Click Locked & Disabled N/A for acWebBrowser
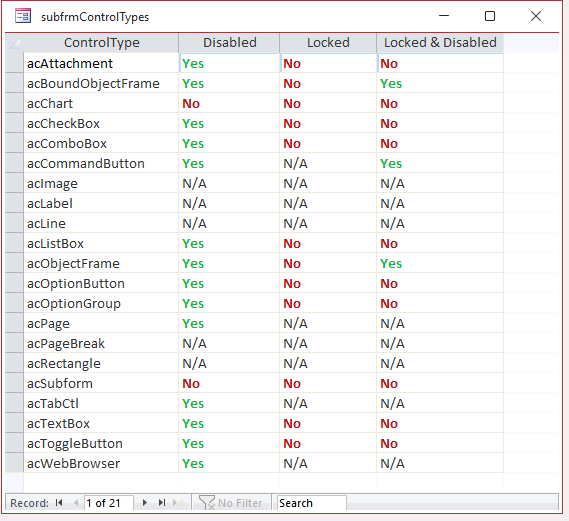Image resolution: width=569 pixels, height=521 pixels. (440, 463)
